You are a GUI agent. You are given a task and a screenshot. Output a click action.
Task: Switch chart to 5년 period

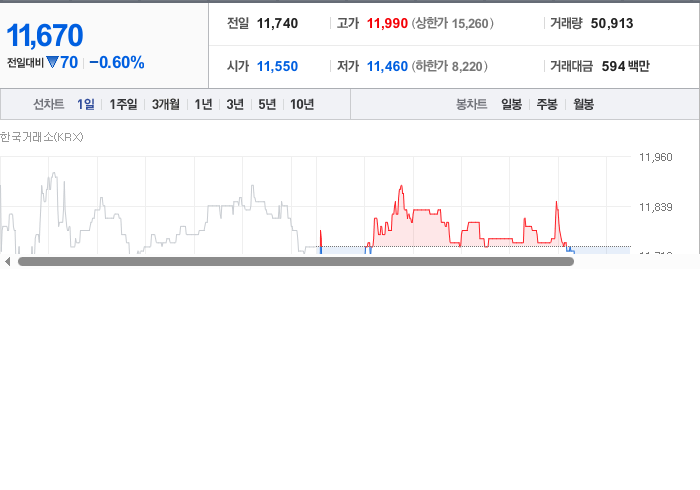[267, 104]
